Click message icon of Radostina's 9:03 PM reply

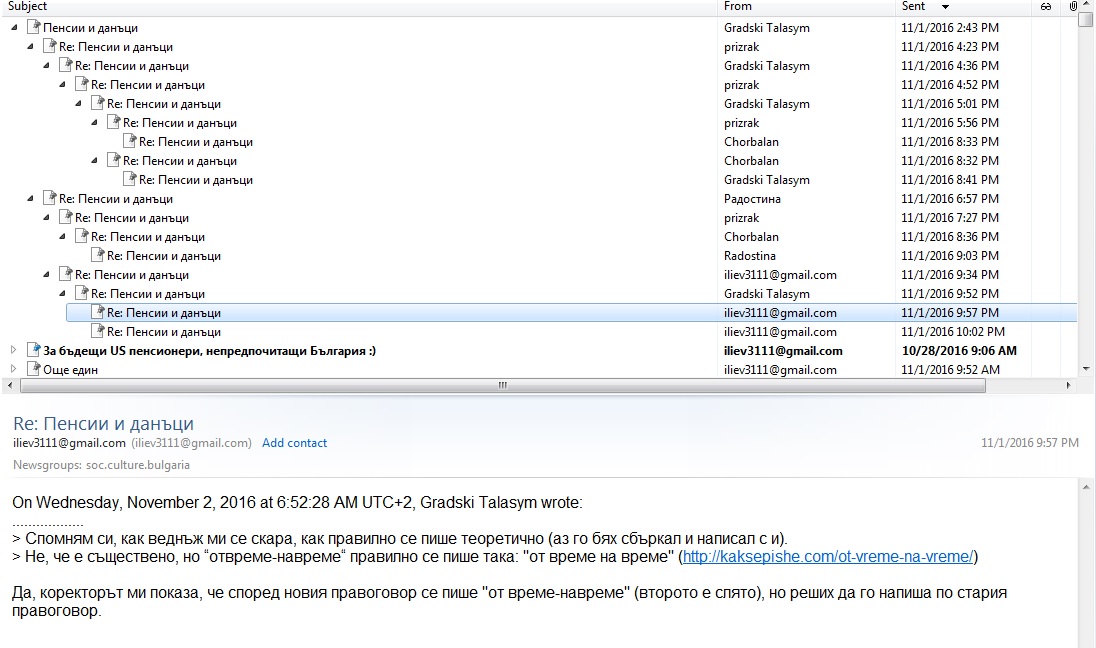97,254
